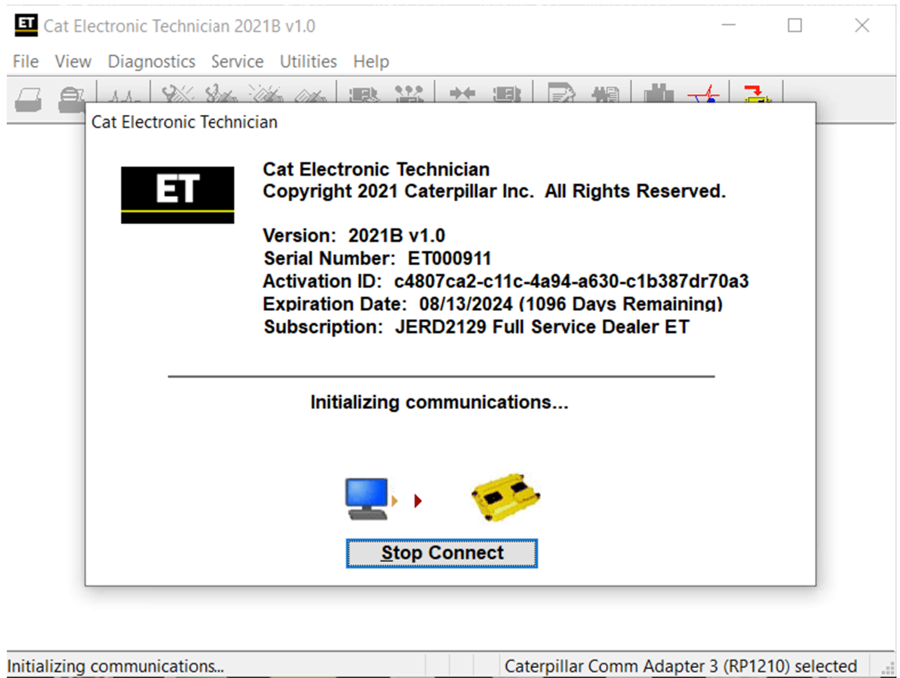The height and width of the screenshot is (678, 900).
Task: Open the Help menu
Action: (371, 61)
